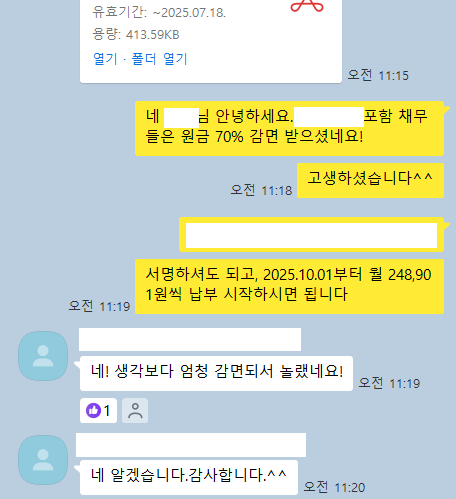
Task: Open the reacted-users person icon button
Action: (135, 410)
